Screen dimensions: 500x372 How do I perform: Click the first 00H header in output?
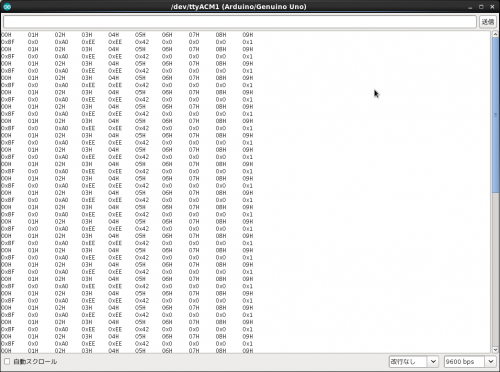point(6,35)
